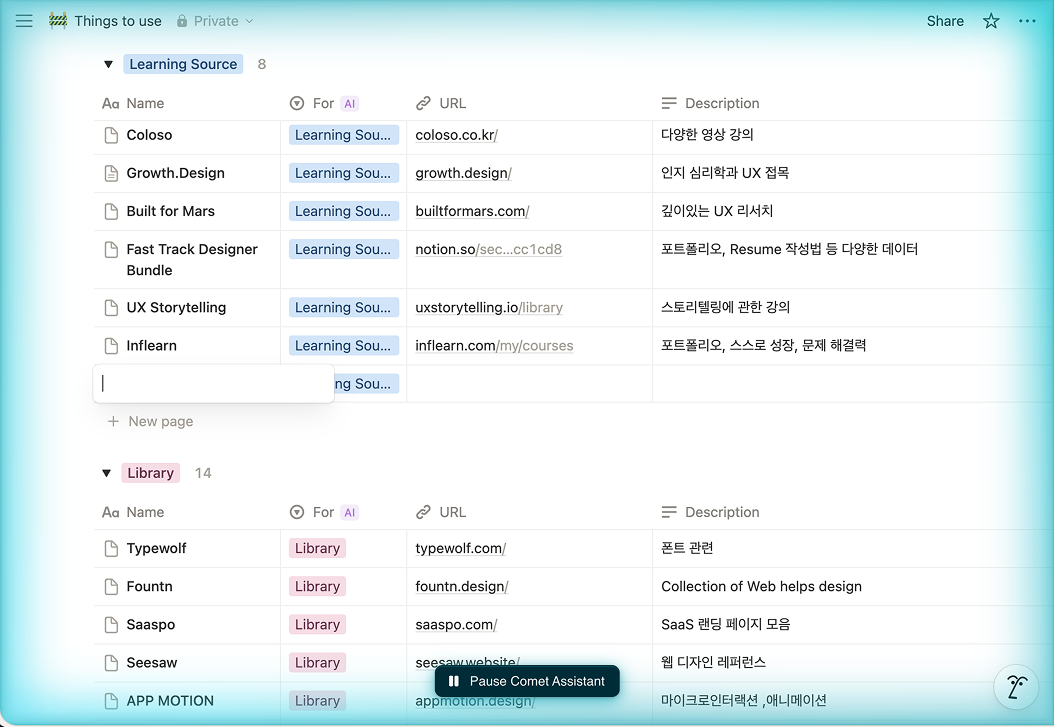Click the empty name input field for new row

point(214,384)
